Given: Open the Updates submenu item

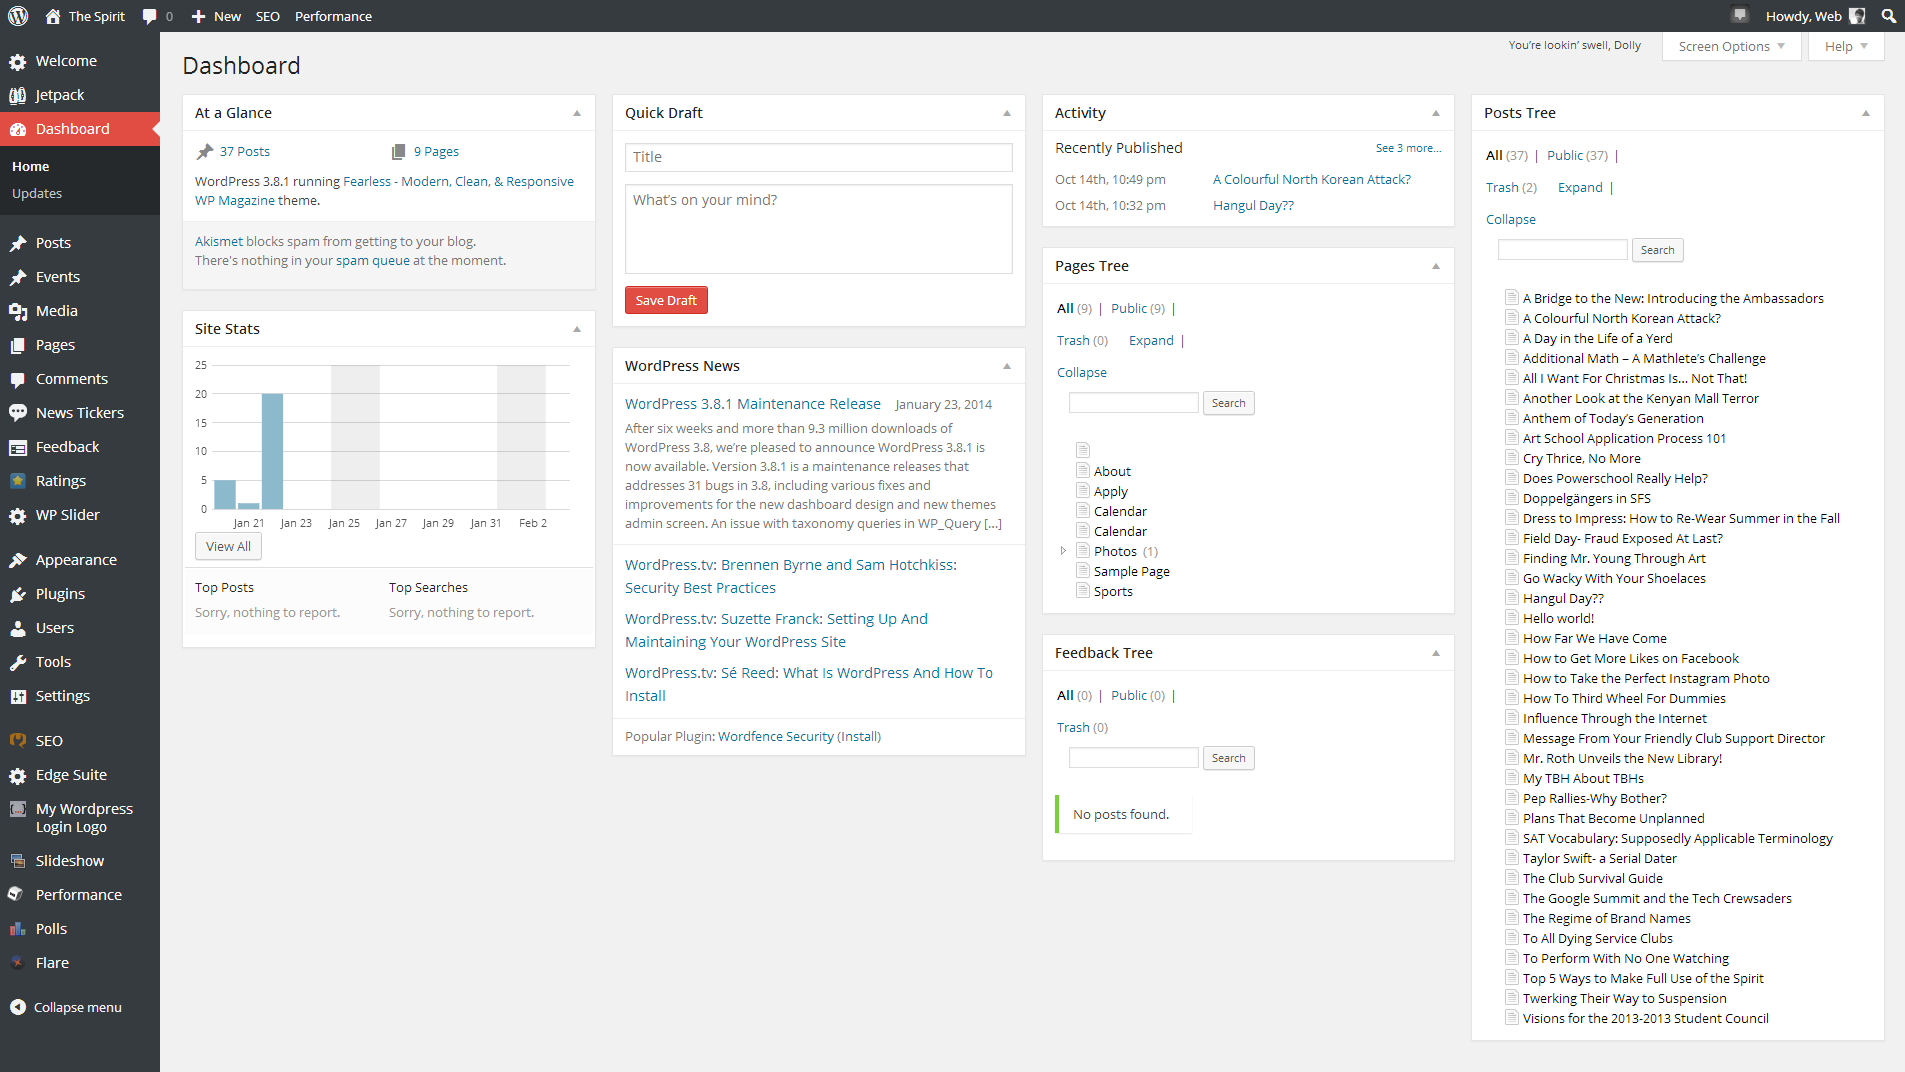Looking at the screenshot, I should (x=37, y=193).
